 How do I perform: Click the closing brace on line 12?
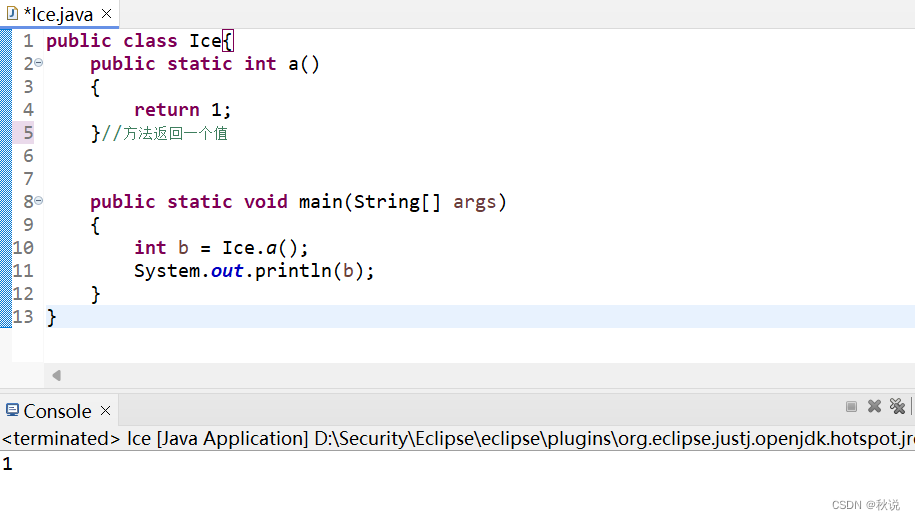coord(95,294)
